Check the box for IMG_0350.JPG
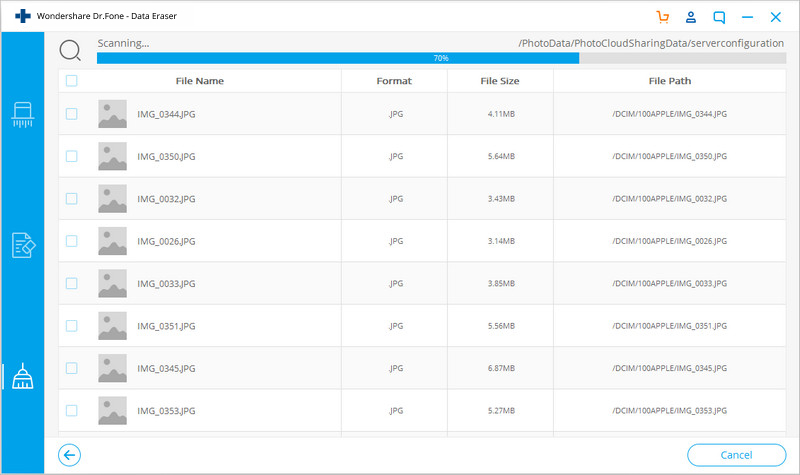800x475 pixels. [x=71, y=156]
